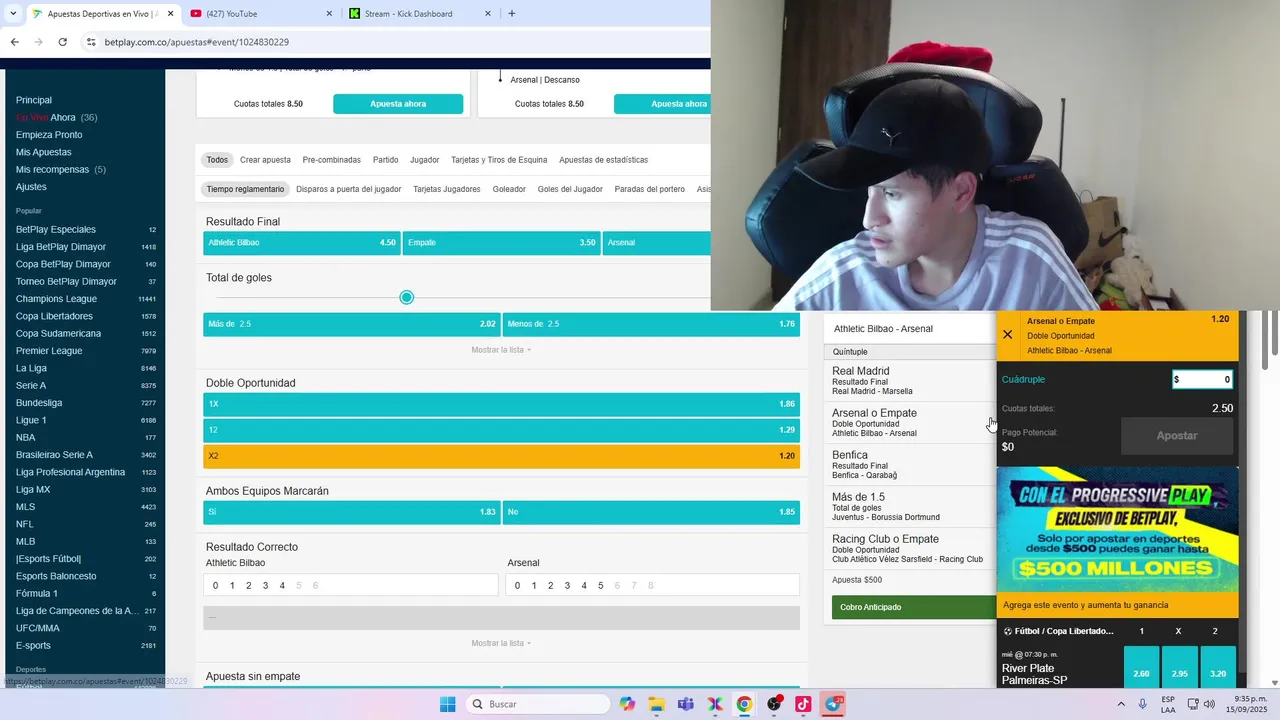Select the Crear apuesta filter
The height and width of the screenshot is (720, 1280).
tap(265, 160)
